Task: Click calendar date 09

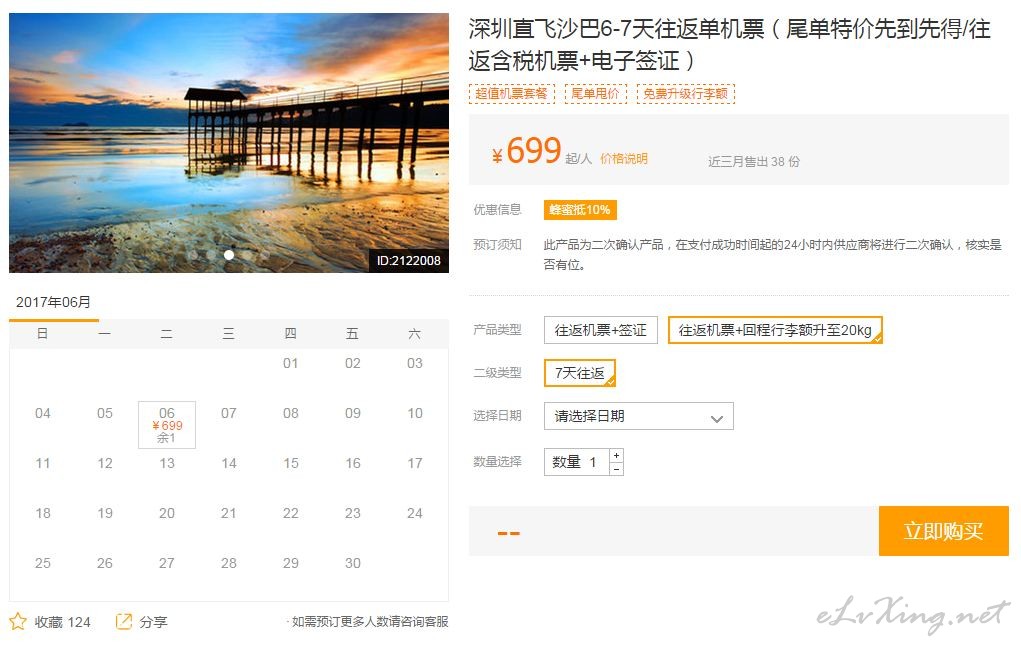Action: click(x=352, y=413)
